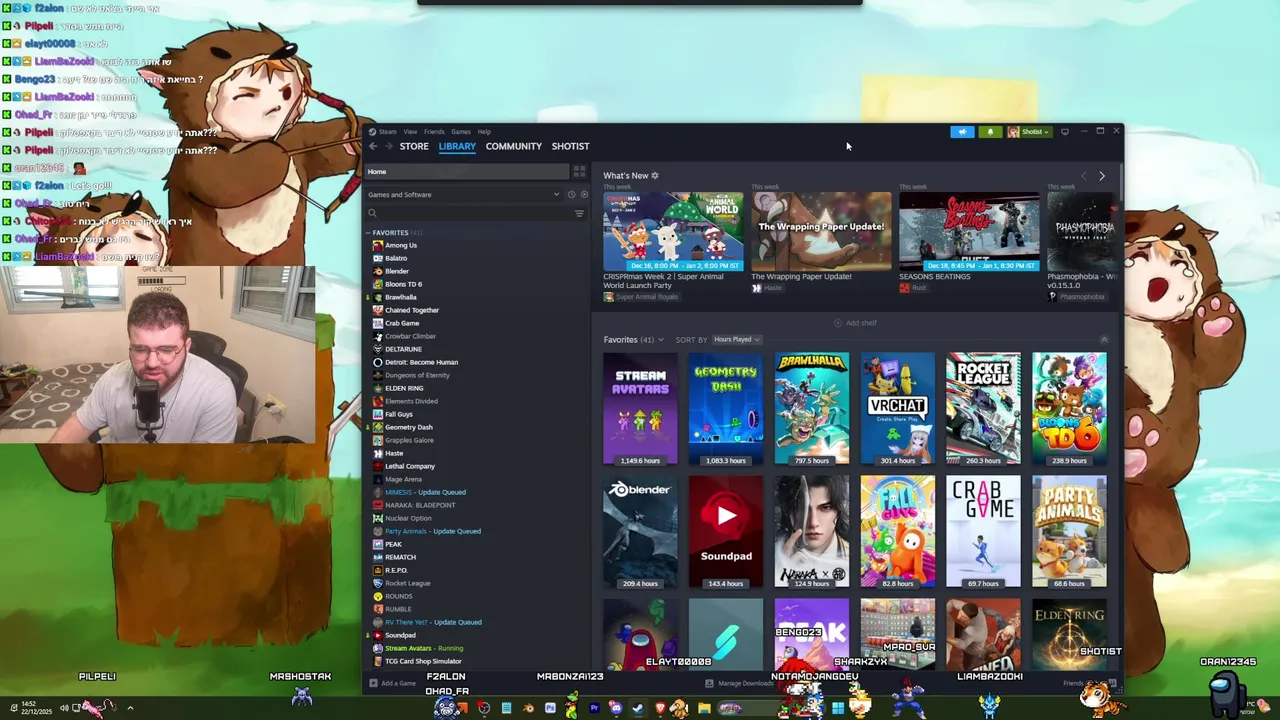Select the LIBRARY tab

pyautogui.click(x=457, y=146)
